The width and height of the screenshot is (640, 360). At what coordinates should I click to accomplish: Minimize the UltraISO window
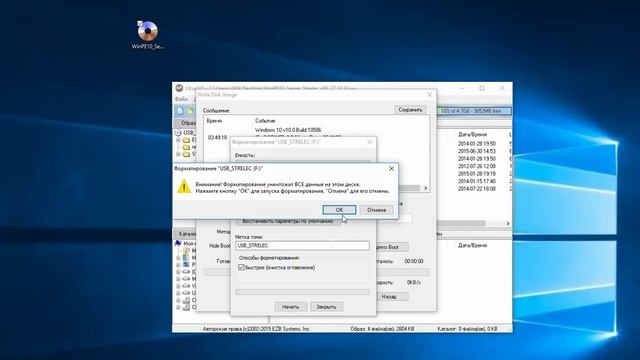(462, 88)
